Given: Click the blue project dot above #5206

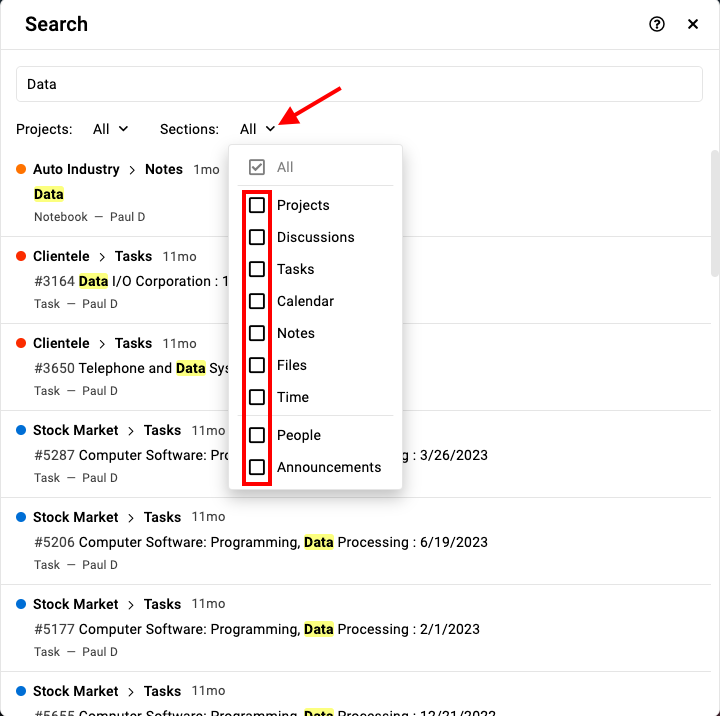Looking at the screenshot, I should click(21, 517).
